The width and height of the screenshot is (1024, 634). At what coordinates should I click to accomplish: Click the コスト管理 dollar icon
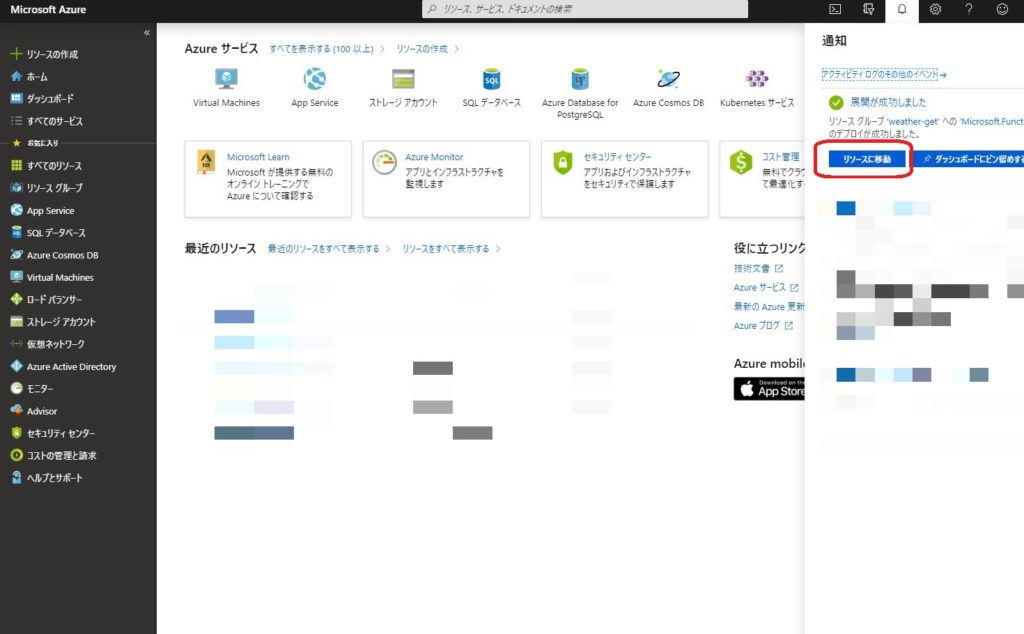741,162
